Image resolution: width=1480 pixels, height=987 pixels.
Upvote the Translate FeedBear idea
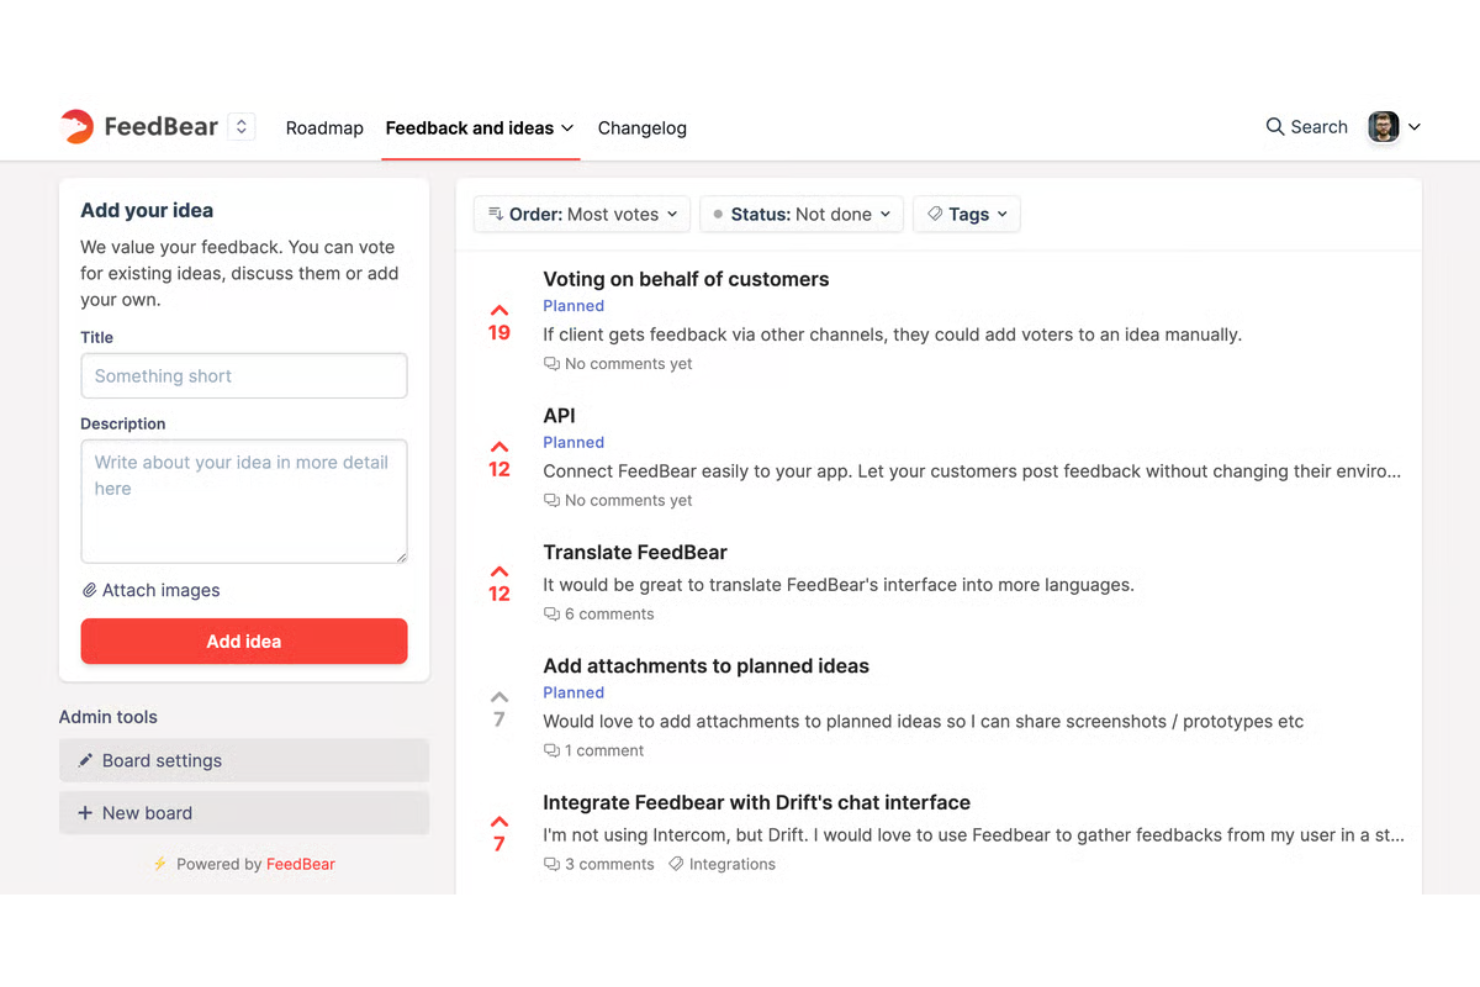499,571
